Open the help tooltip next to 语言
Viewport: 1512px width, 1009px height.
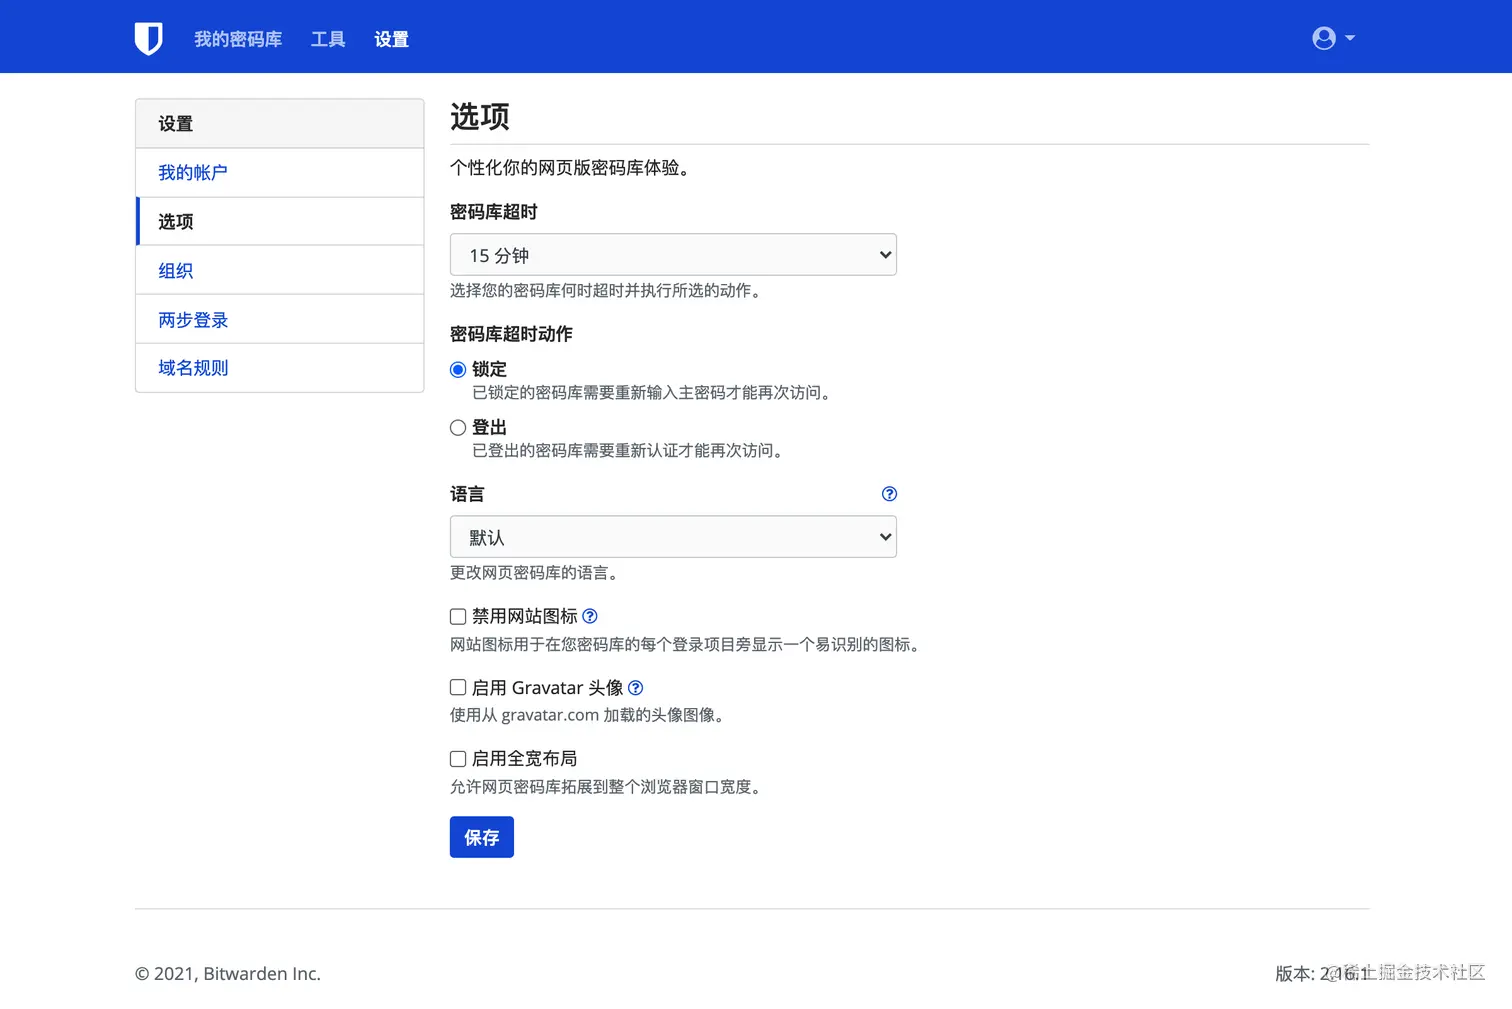889,493
